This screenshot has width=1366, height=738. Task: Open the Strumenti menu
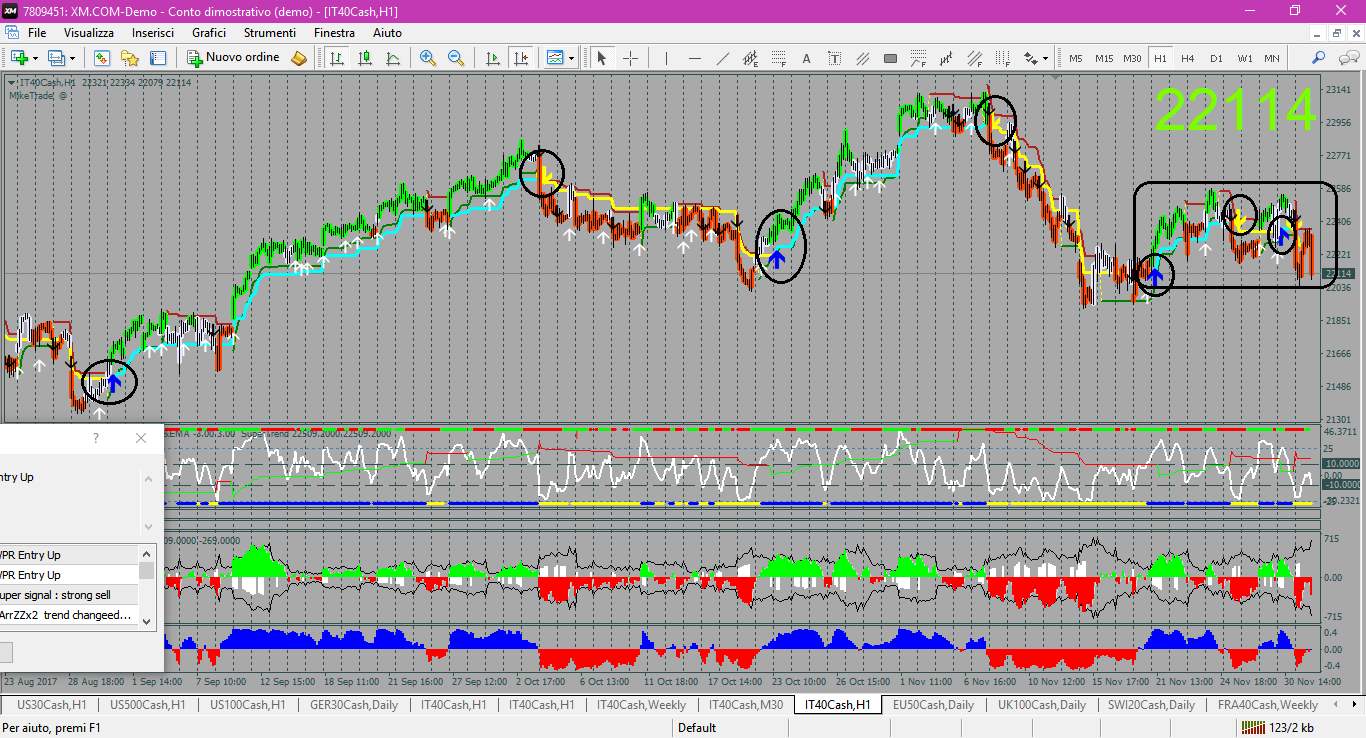(269, 33)
